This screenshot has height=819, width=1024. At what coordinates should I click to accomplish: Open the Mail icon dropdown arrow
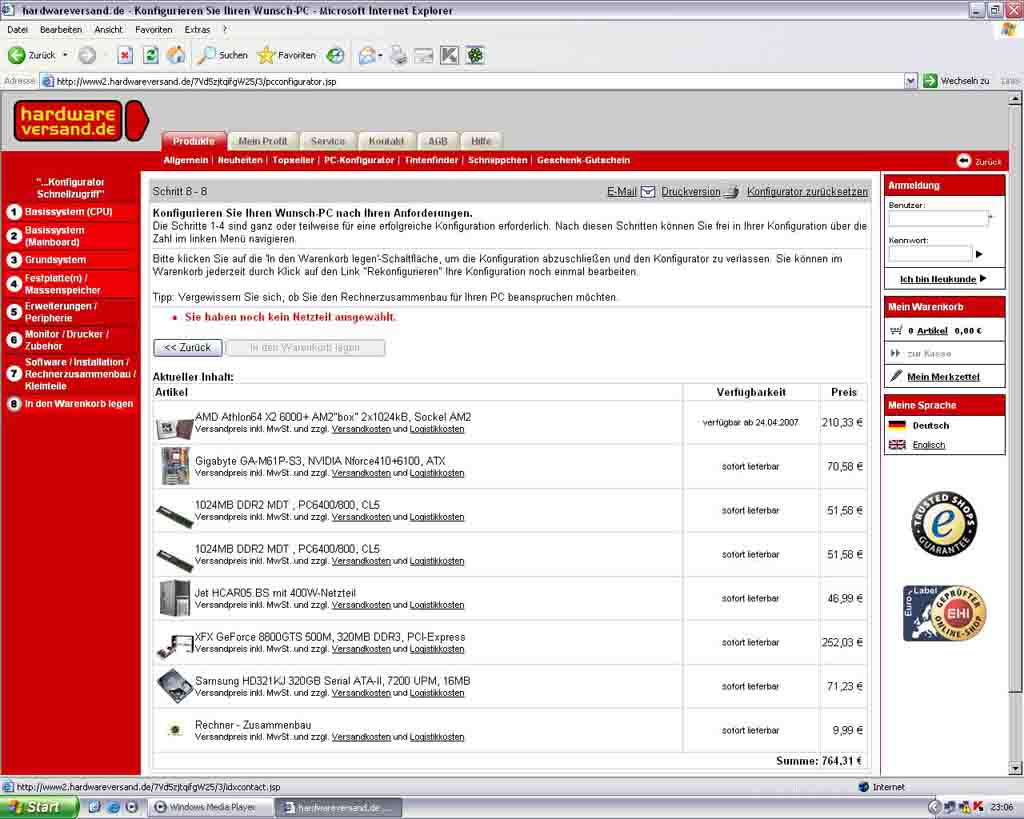(x=380, y=56)
